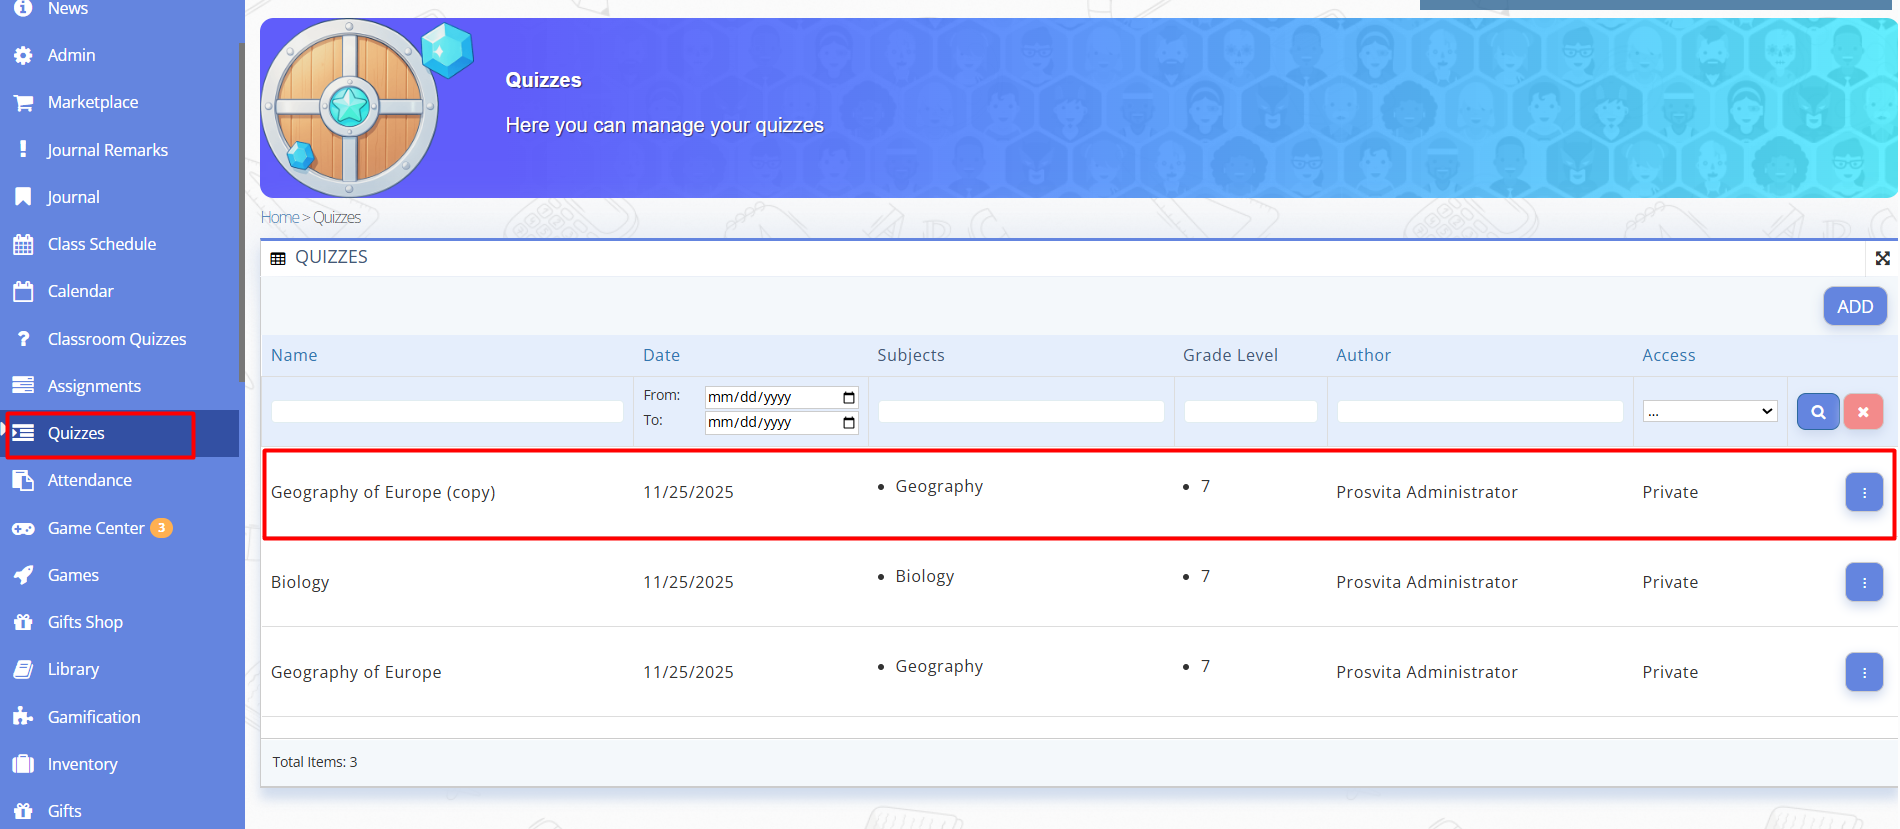Open actions menu for Biology quiz

[1863, 582]
